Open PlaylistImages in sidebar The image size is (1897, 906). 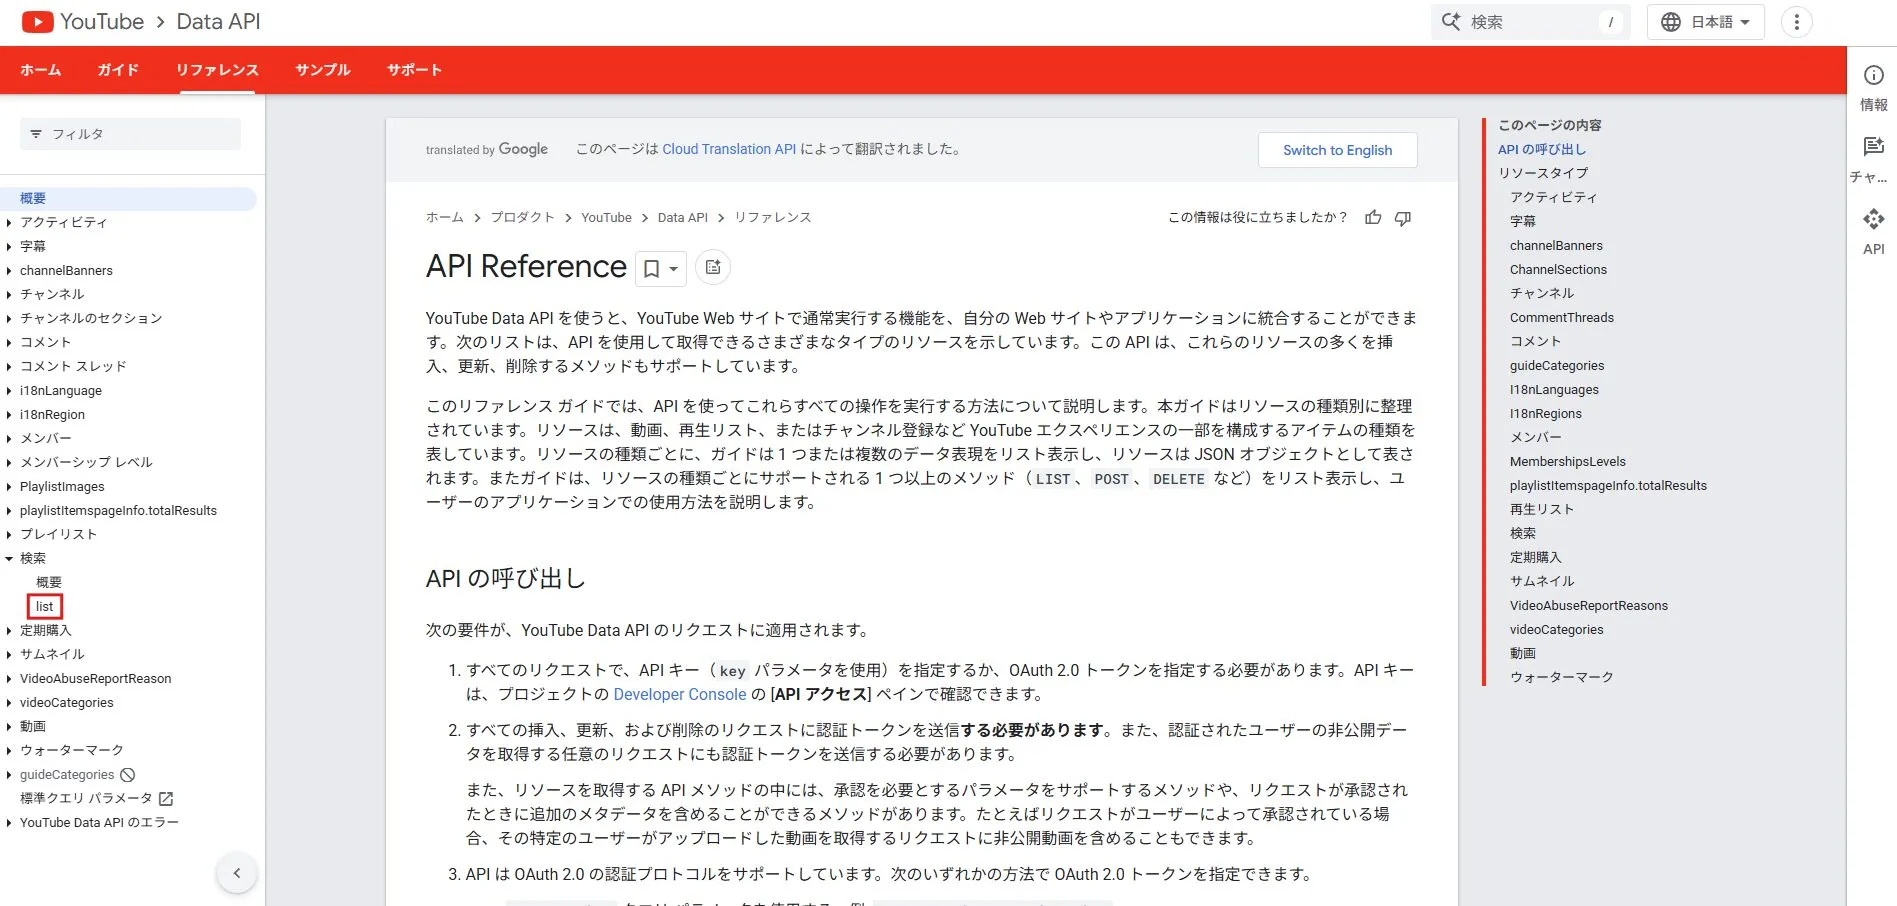click(x=62, y=487)
